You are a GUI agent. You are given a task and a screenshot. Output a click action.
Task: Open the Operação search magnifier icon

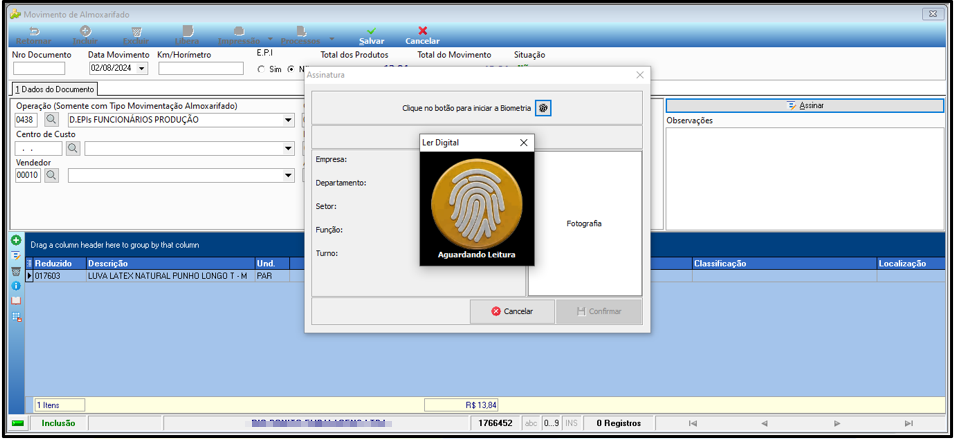pyautogui.click(x=52, y=120)
